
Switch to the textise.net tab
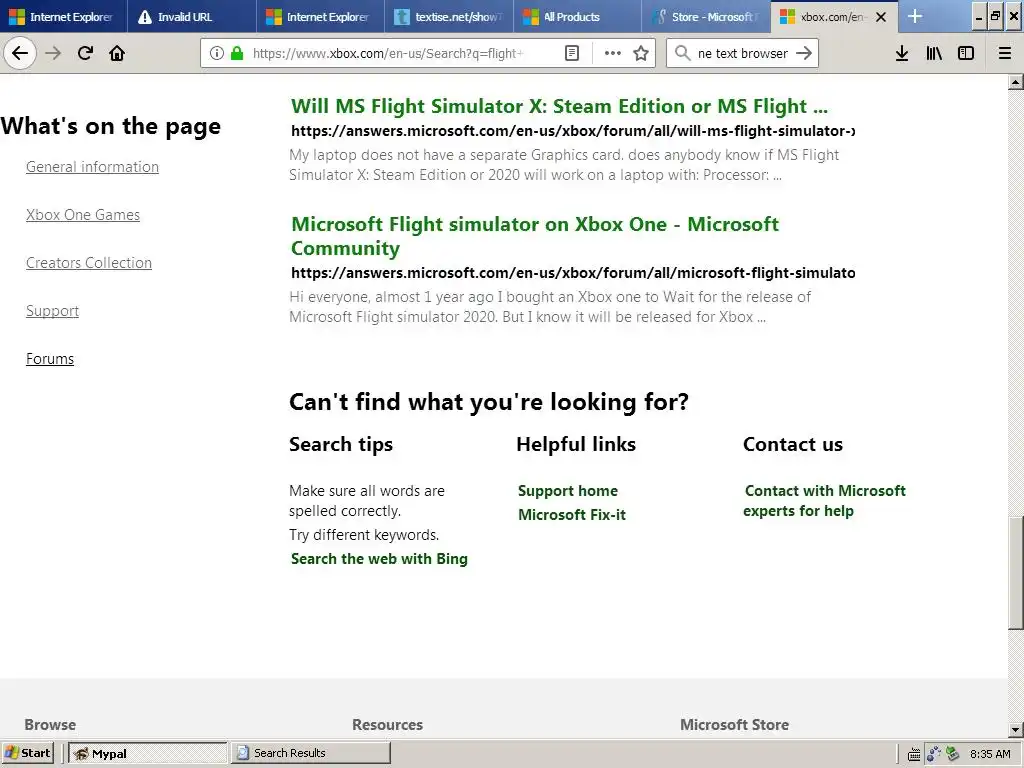449,17
